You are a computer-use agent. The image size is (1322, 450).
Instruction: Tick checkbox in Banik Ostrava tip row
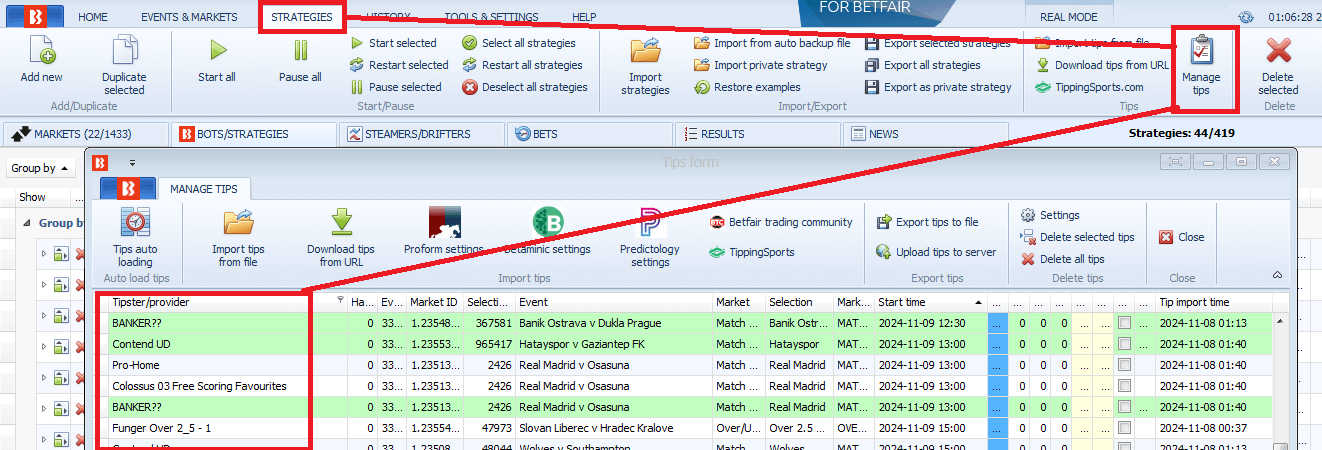coord(1125,323)
